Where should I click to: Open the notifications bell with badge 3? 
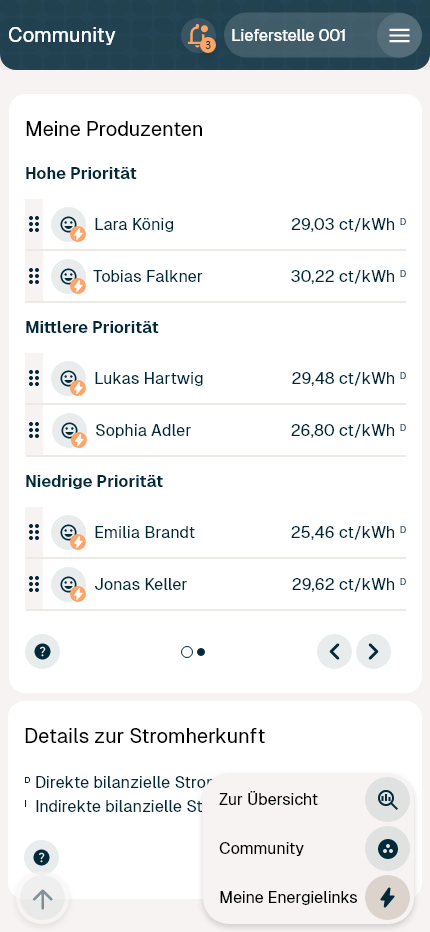point(199,36)
